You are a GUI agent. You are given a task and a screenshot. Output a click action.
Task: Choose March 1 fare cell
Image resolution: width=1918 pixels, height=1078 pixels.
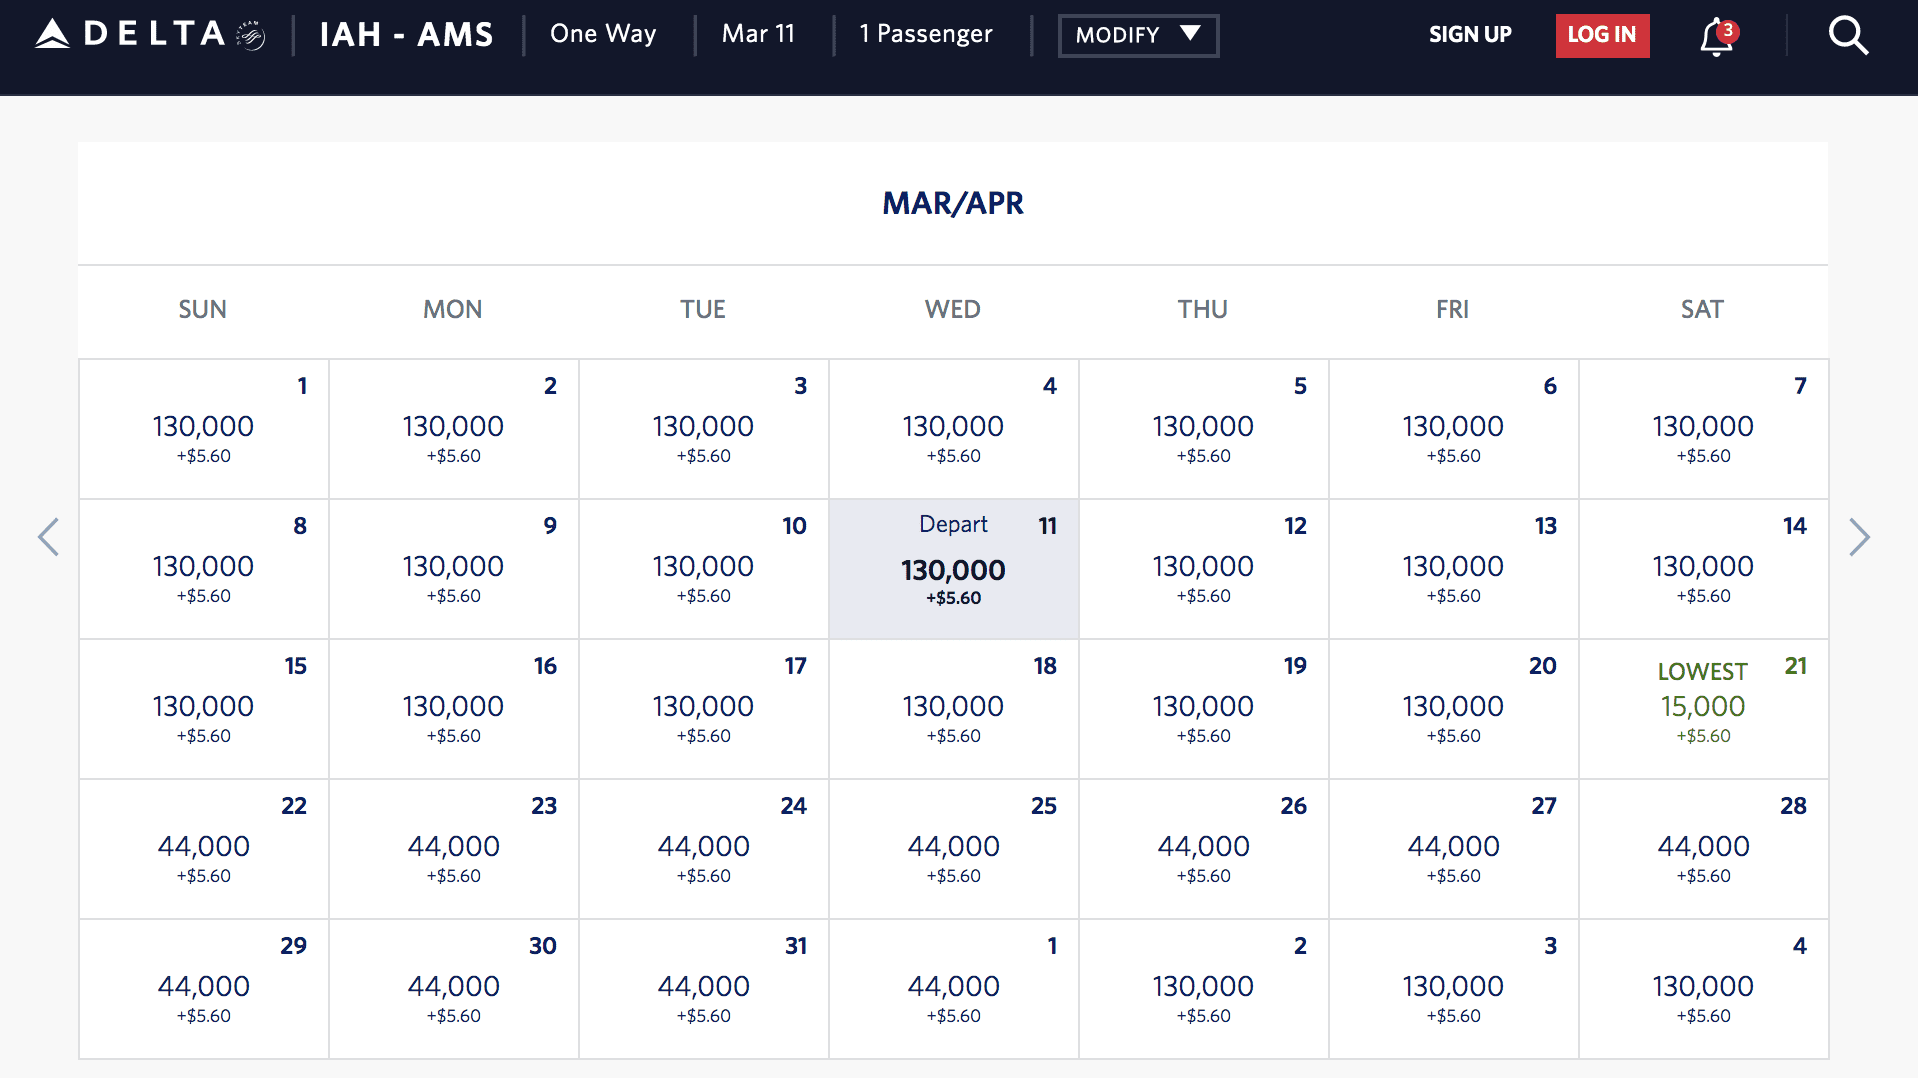(x=203, y=428)
